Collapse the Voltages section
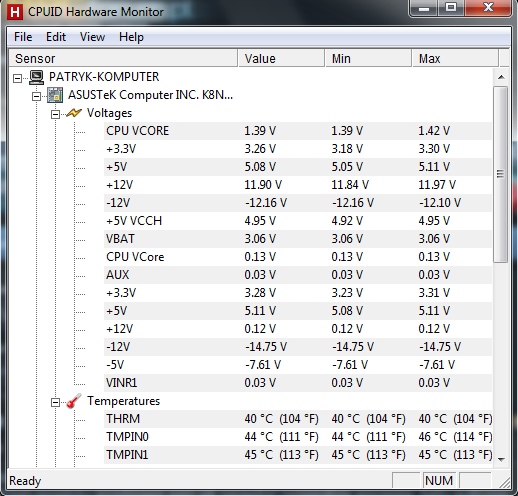 [55, 114]
